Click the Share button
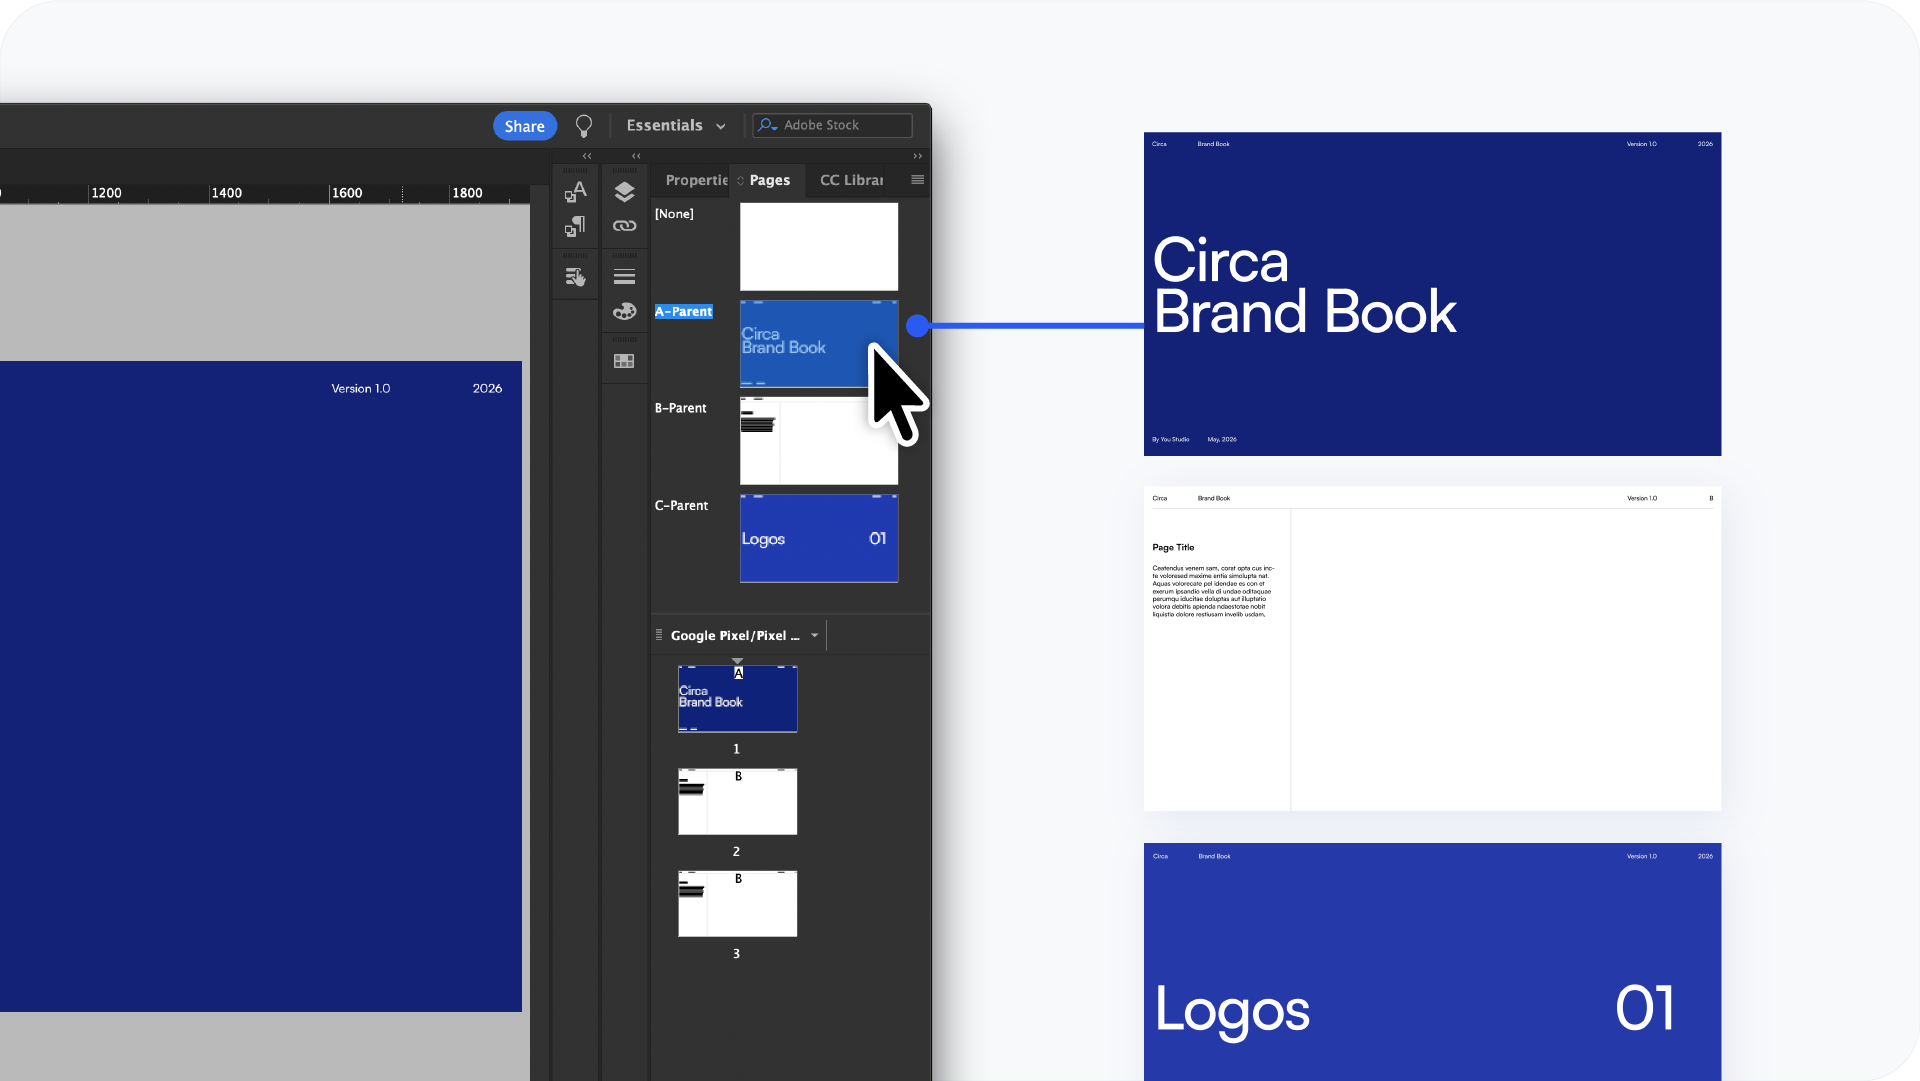Screen dimensions: 1920x1081 coord(524,126)
